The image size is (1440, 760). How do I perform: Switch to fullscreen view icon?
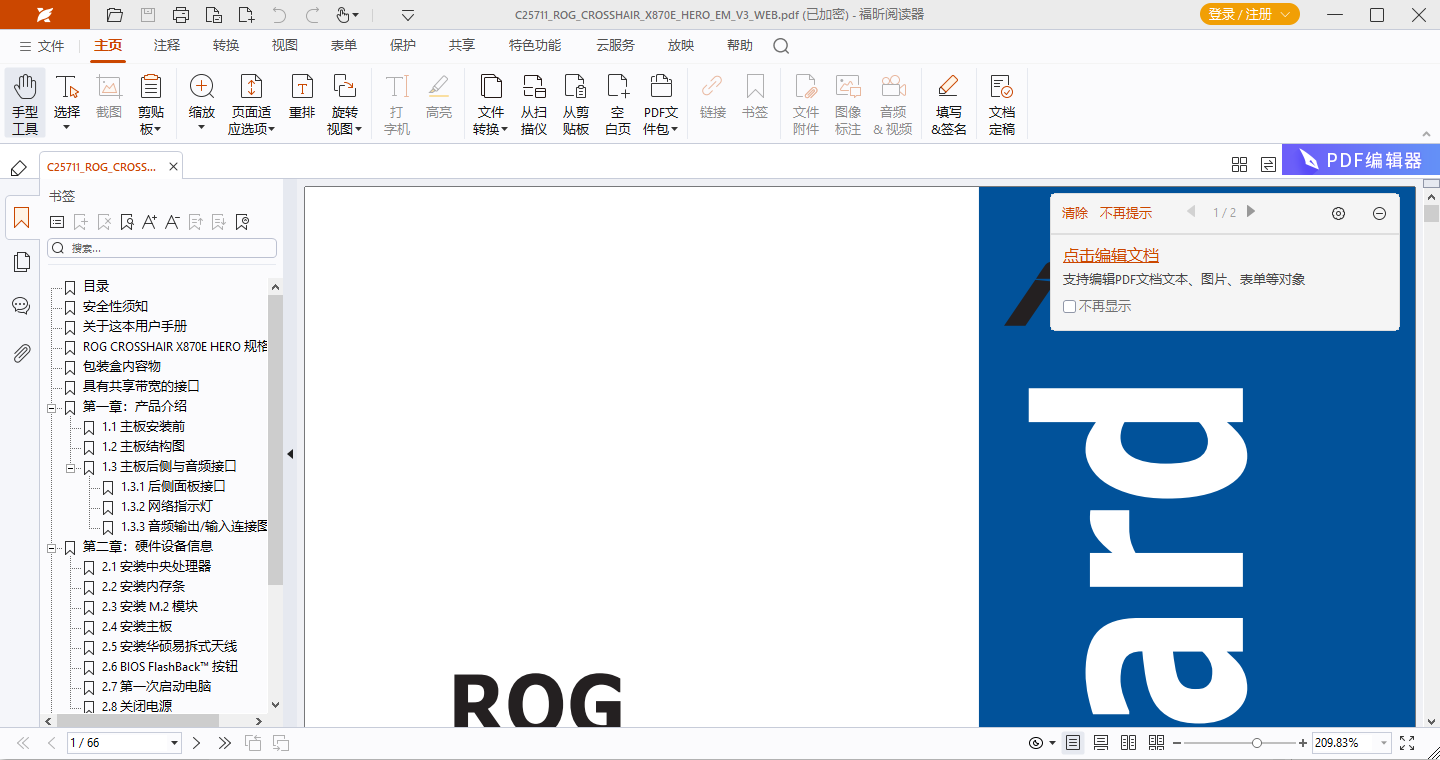pos(1407,743)
